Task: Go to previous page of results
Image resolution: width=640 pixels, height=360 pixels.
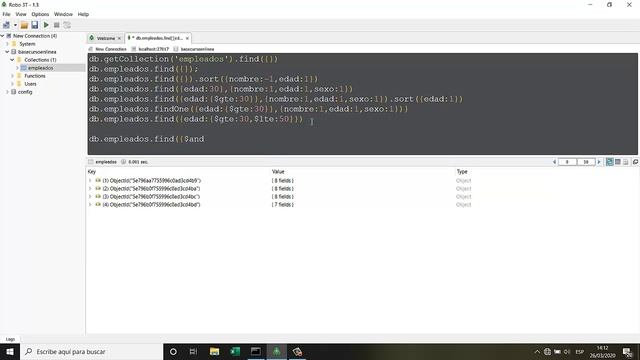Action: coord(554,162)
